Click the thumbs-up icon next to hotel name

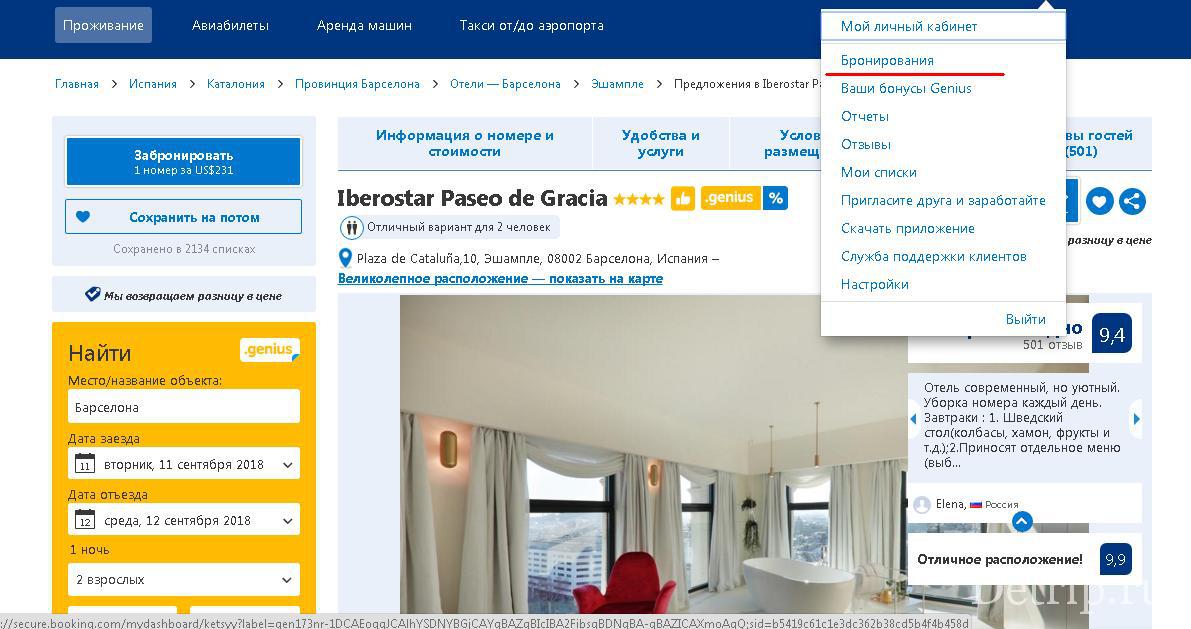(683, 199)
